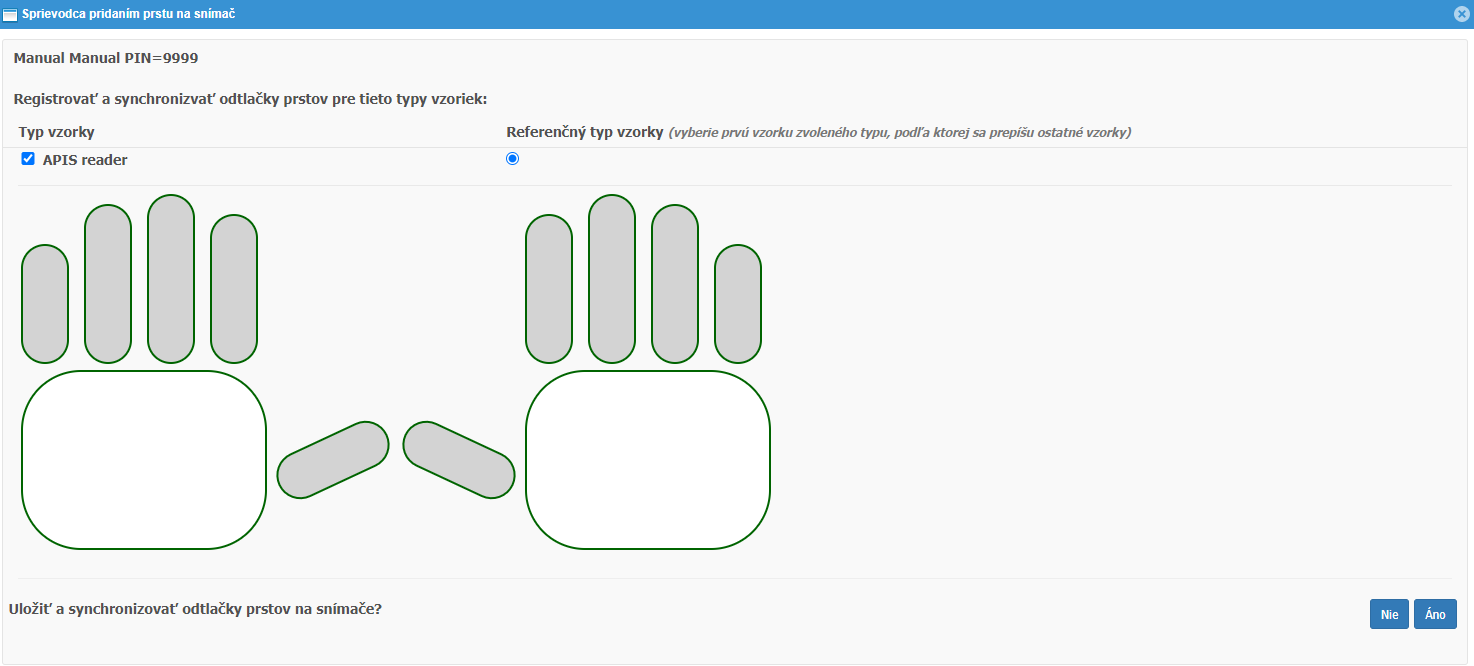
Task: Select the right hand middle finger
Action: 612,278
